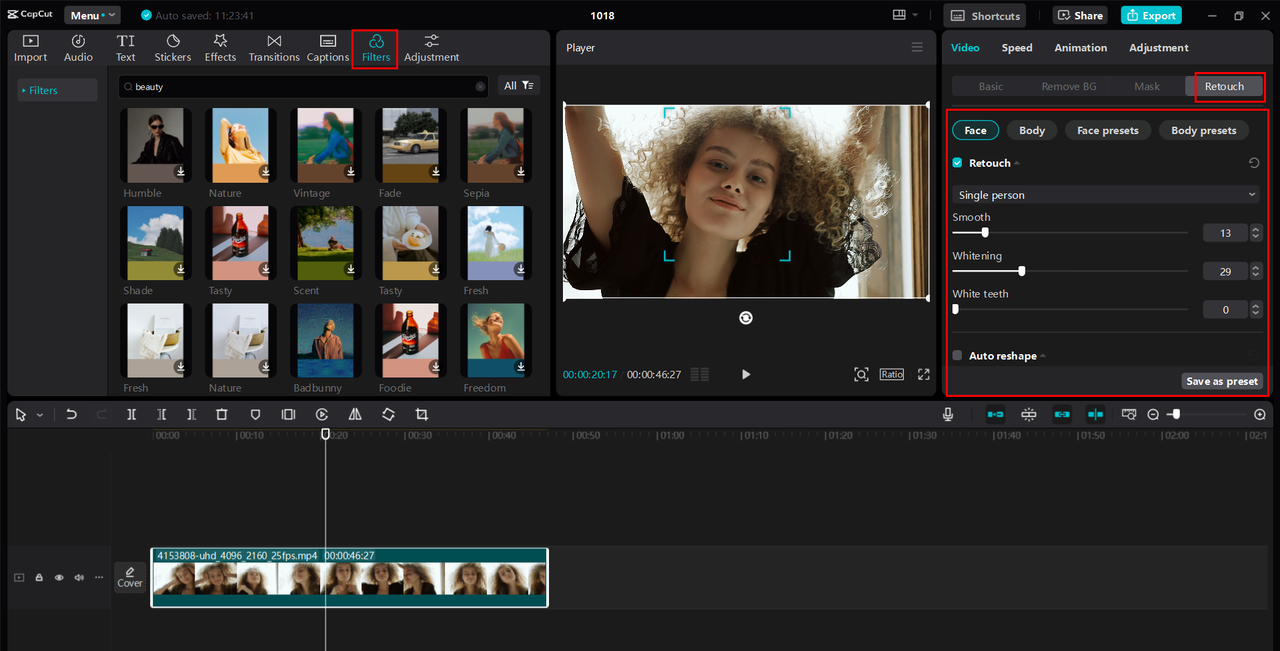Undo the last edit in timeline toolbar
Screen dimensions: 1280x651
tap(71, 414)
